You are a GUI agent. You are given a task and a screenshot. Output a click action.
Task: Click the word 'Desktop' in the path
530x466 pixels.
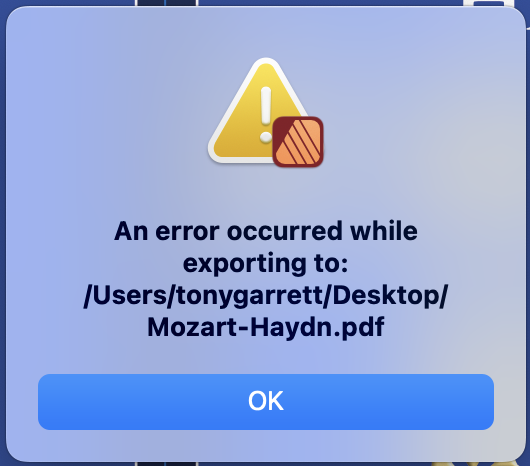click(x=386, y=296)
